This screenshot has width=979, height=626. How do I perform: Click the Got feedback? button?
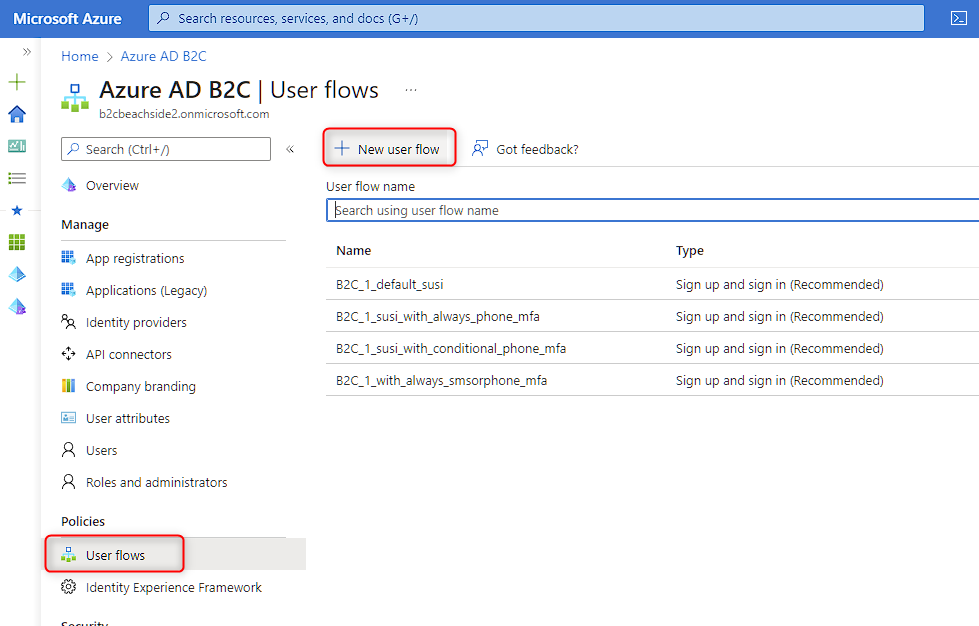(525, 149)
